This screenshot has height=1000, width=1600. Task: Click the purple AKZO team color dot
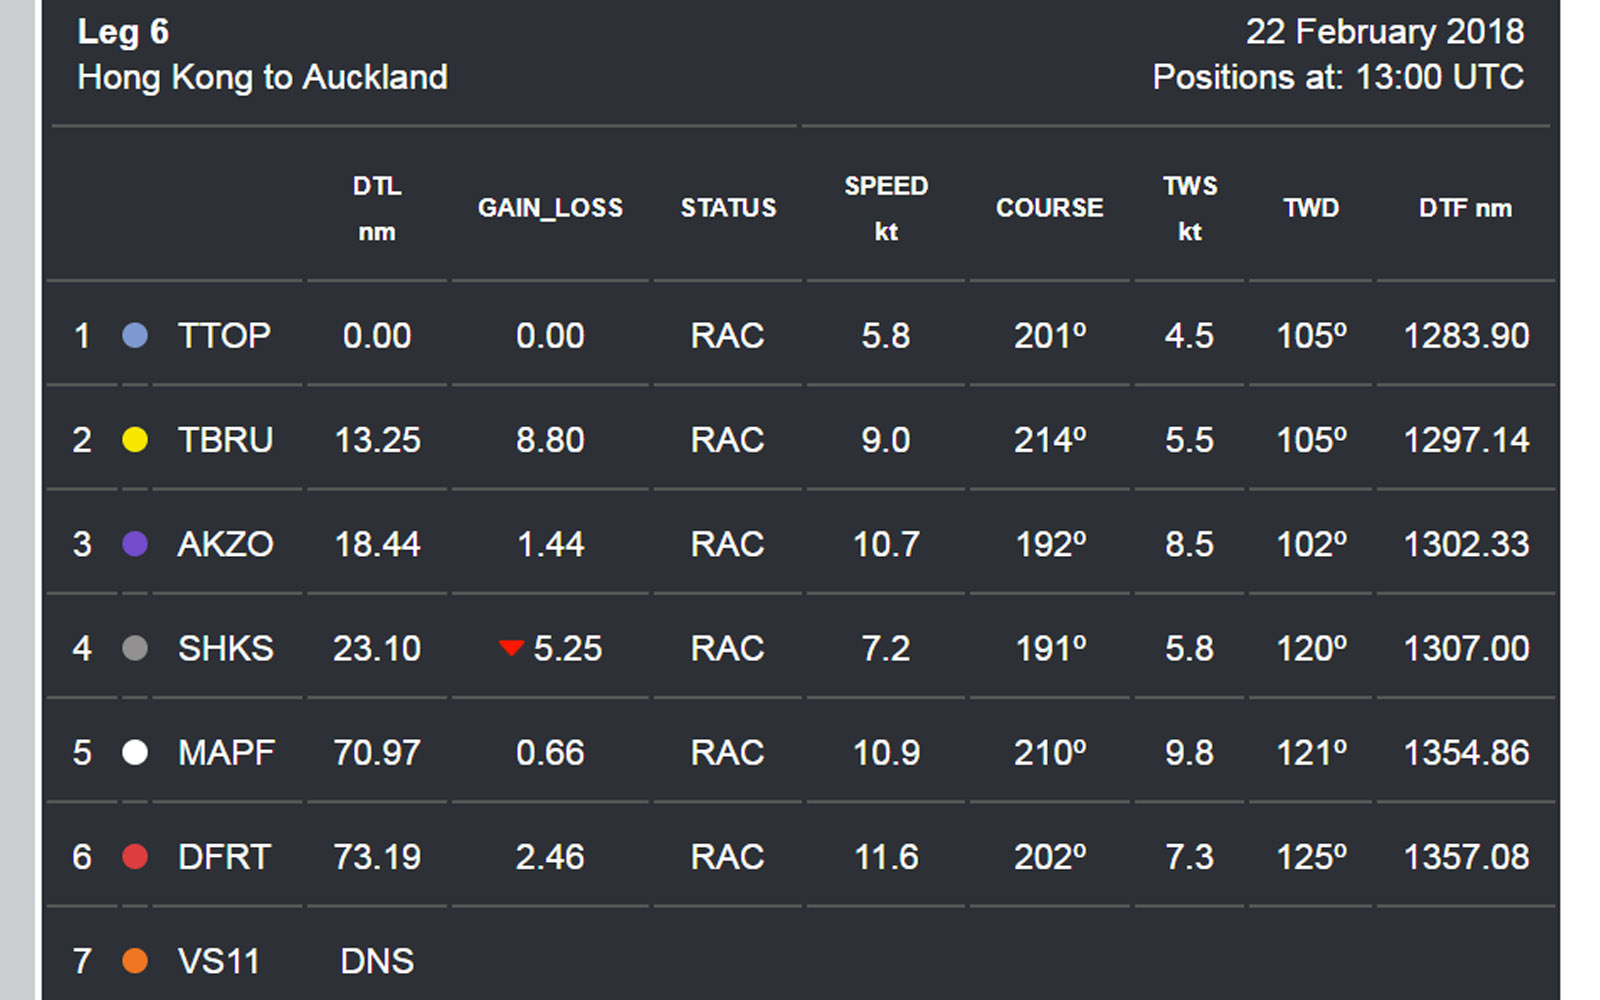click(135, 544)
